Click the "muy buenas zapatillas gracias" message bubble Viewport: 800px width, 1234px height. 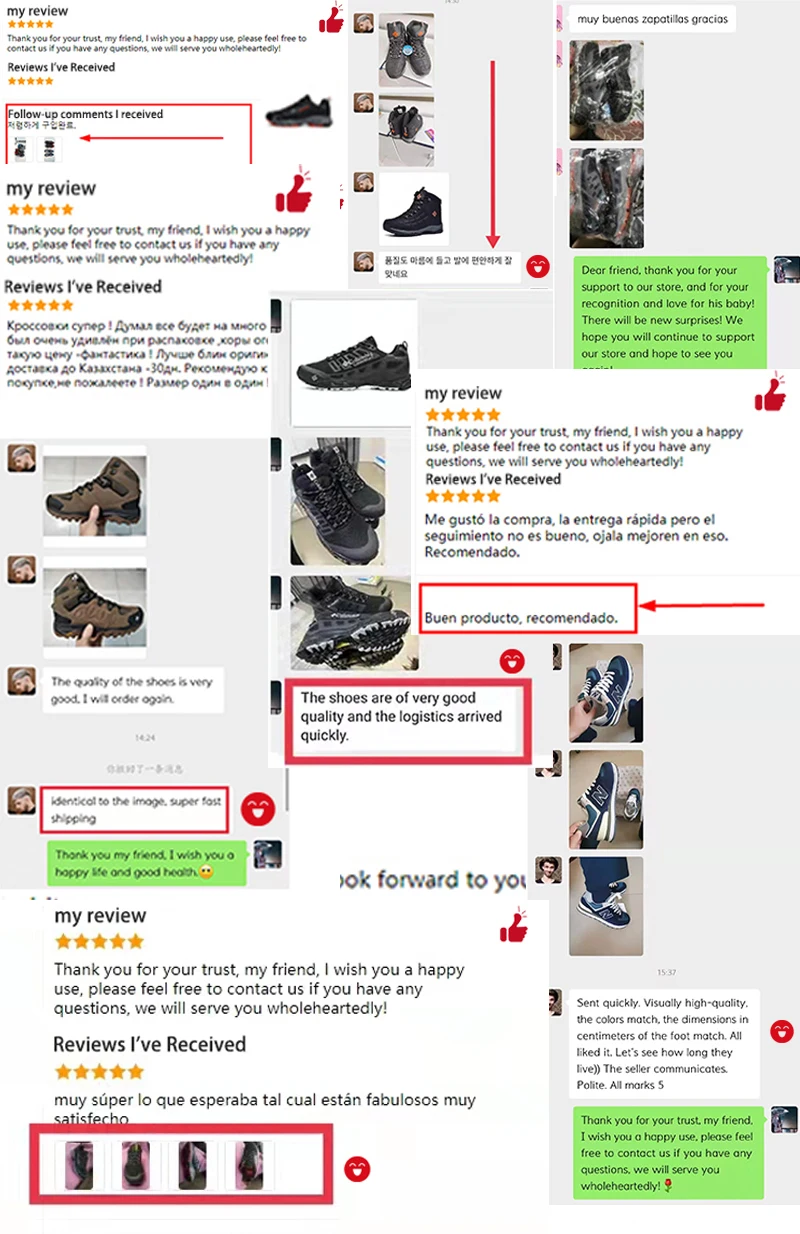(x=653, y=18)
